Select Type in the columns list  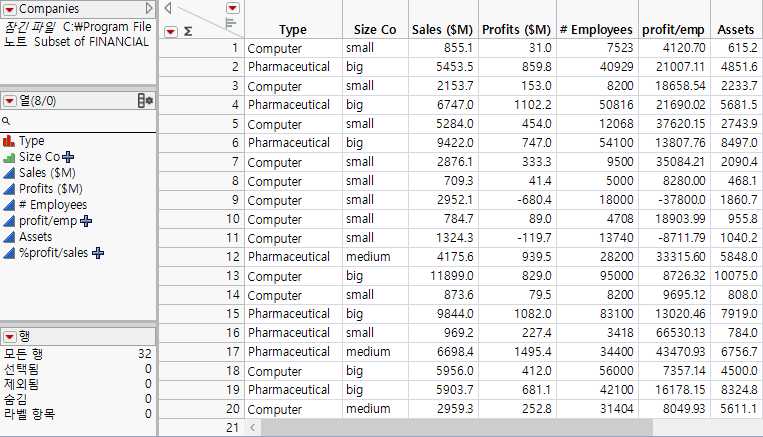tap(32, 141)
